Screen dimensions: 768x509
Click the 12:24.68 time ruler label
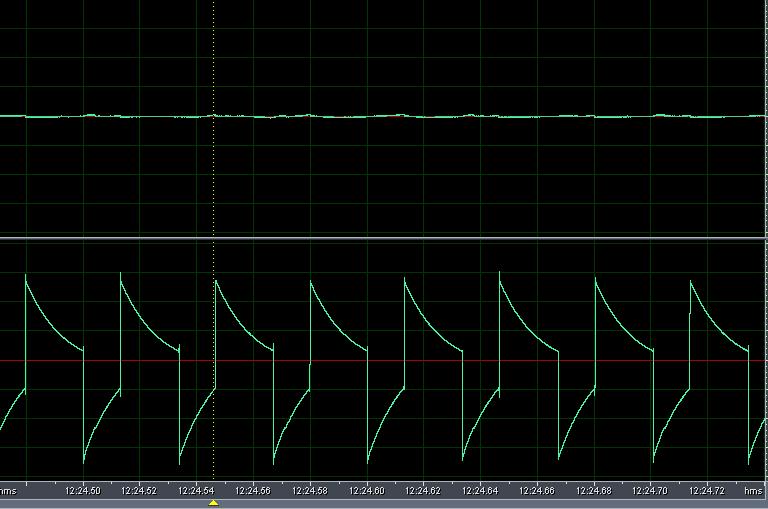point(594,490)
